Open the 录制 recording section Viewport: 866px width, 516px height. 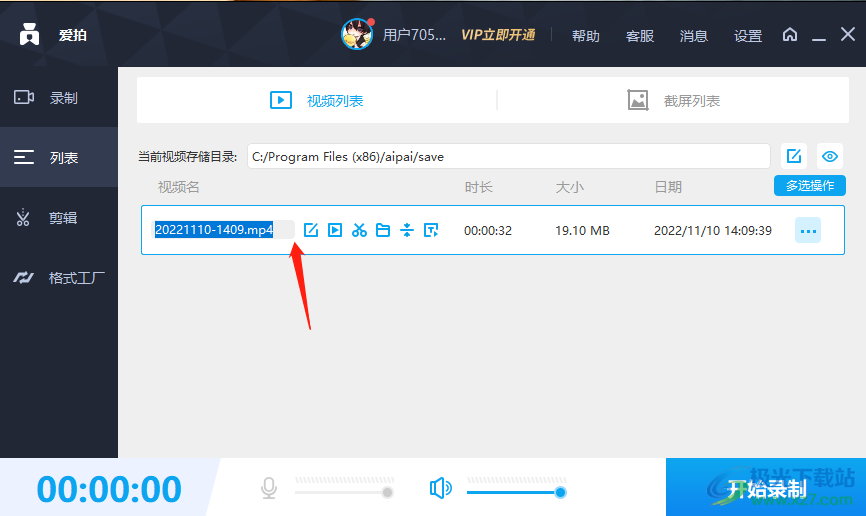point(59,98)
